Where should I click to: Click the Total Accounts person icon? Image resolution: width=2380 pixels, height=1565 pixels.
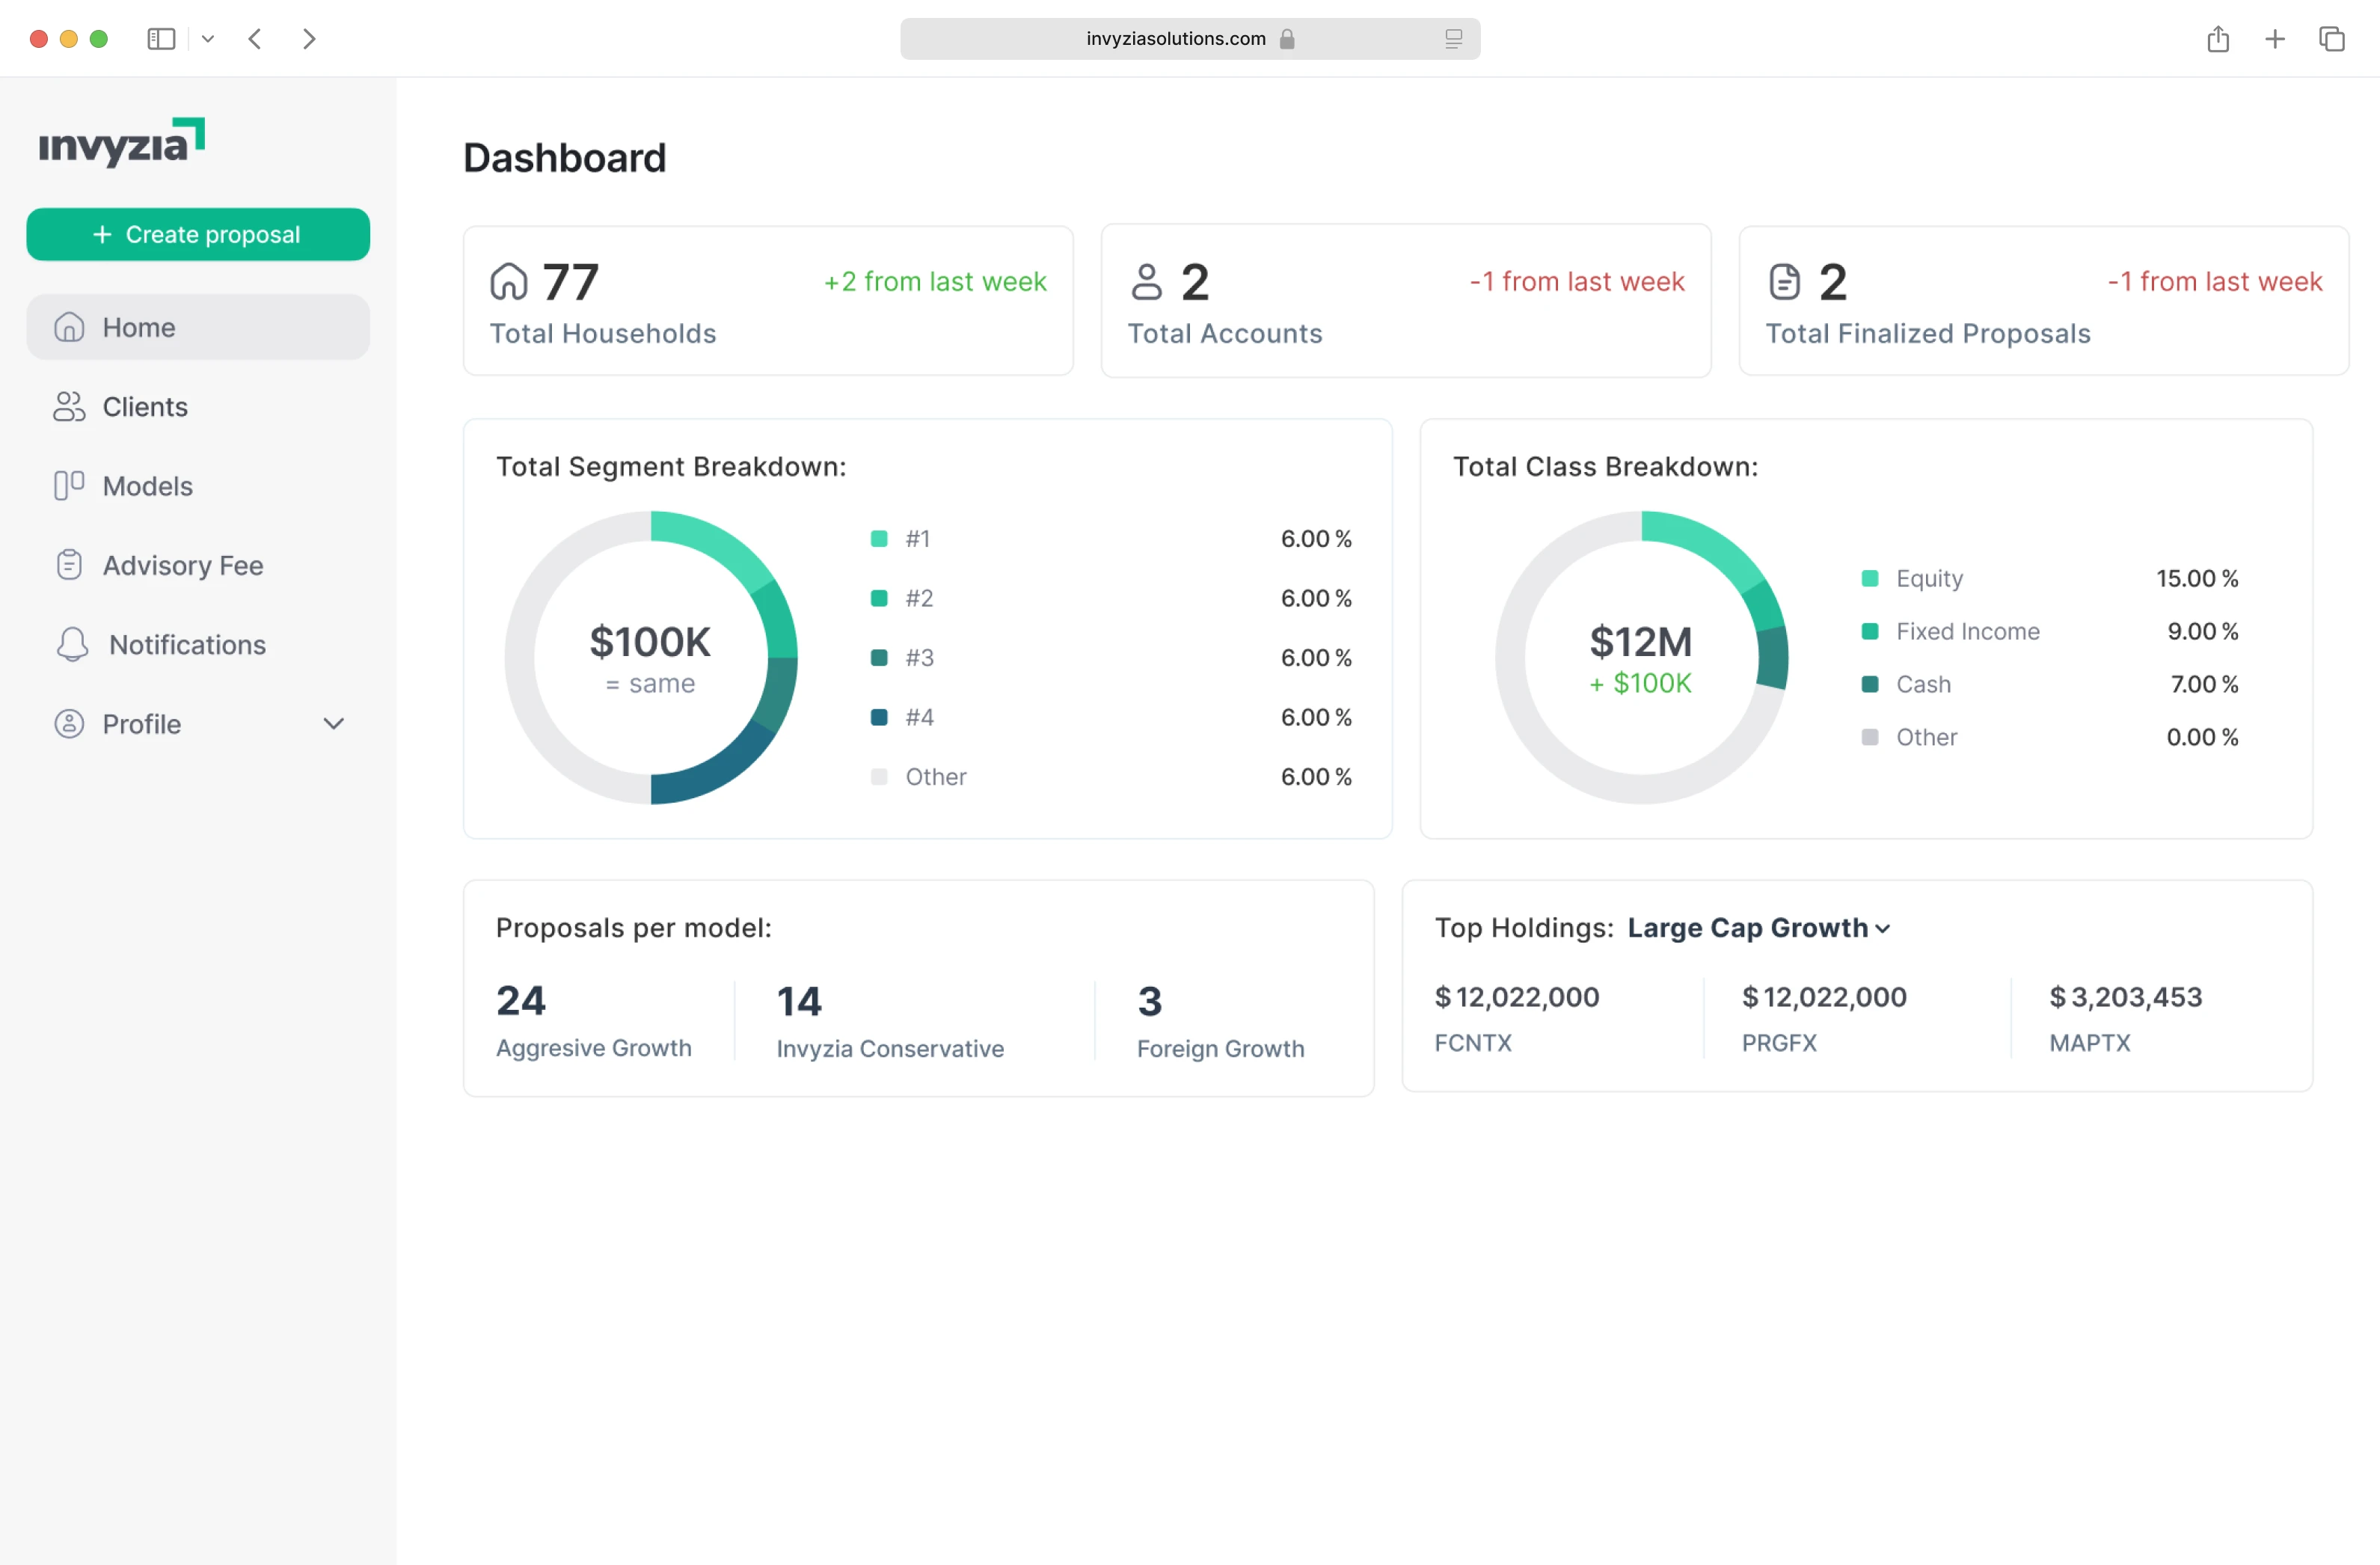(1146, 282)
